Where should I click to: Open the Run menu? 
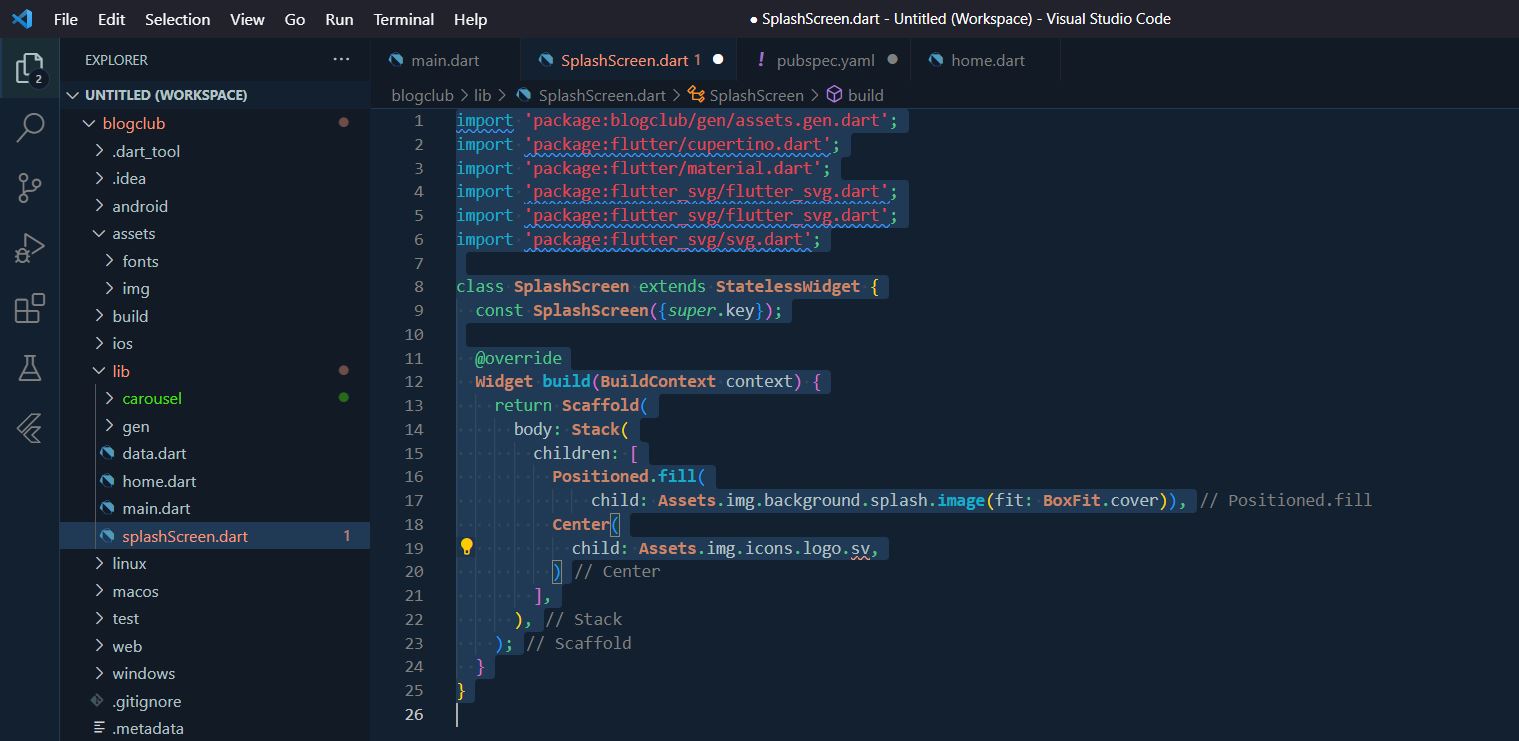click(339, 19)
